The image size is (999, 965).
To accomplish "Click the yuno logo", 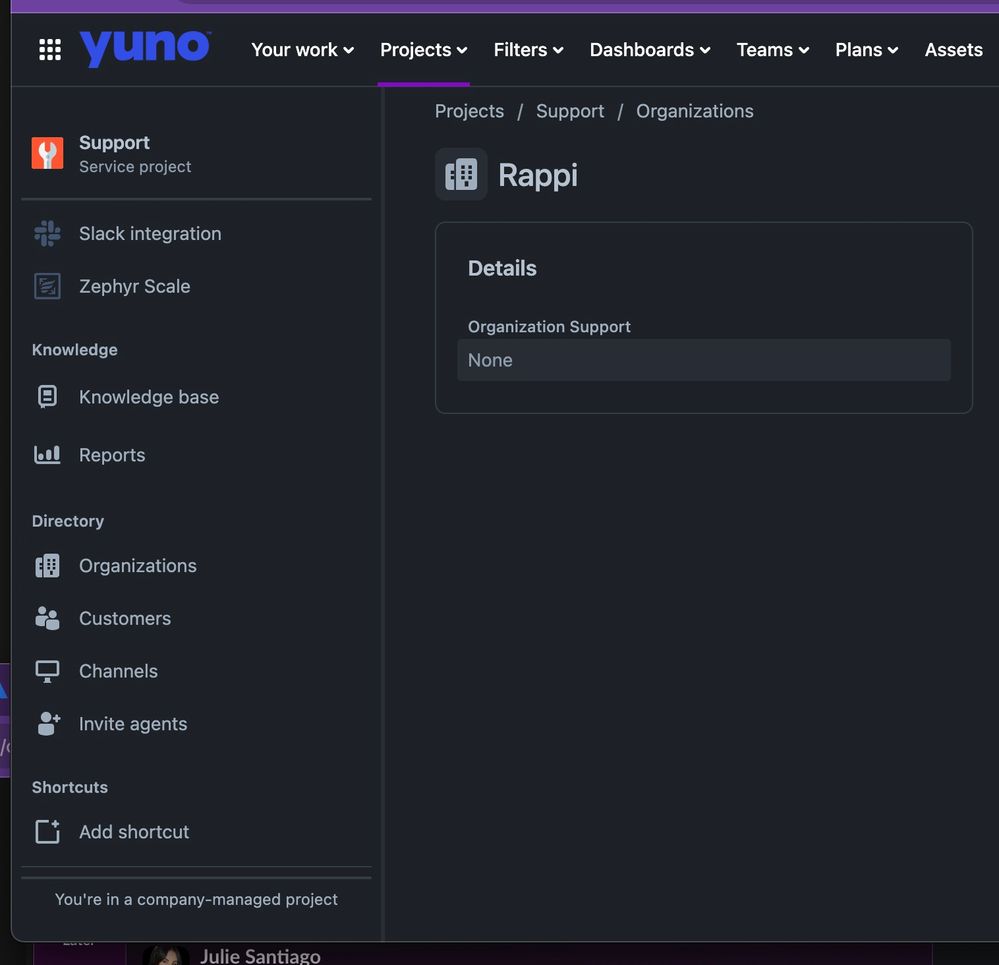I will [145, 48].
